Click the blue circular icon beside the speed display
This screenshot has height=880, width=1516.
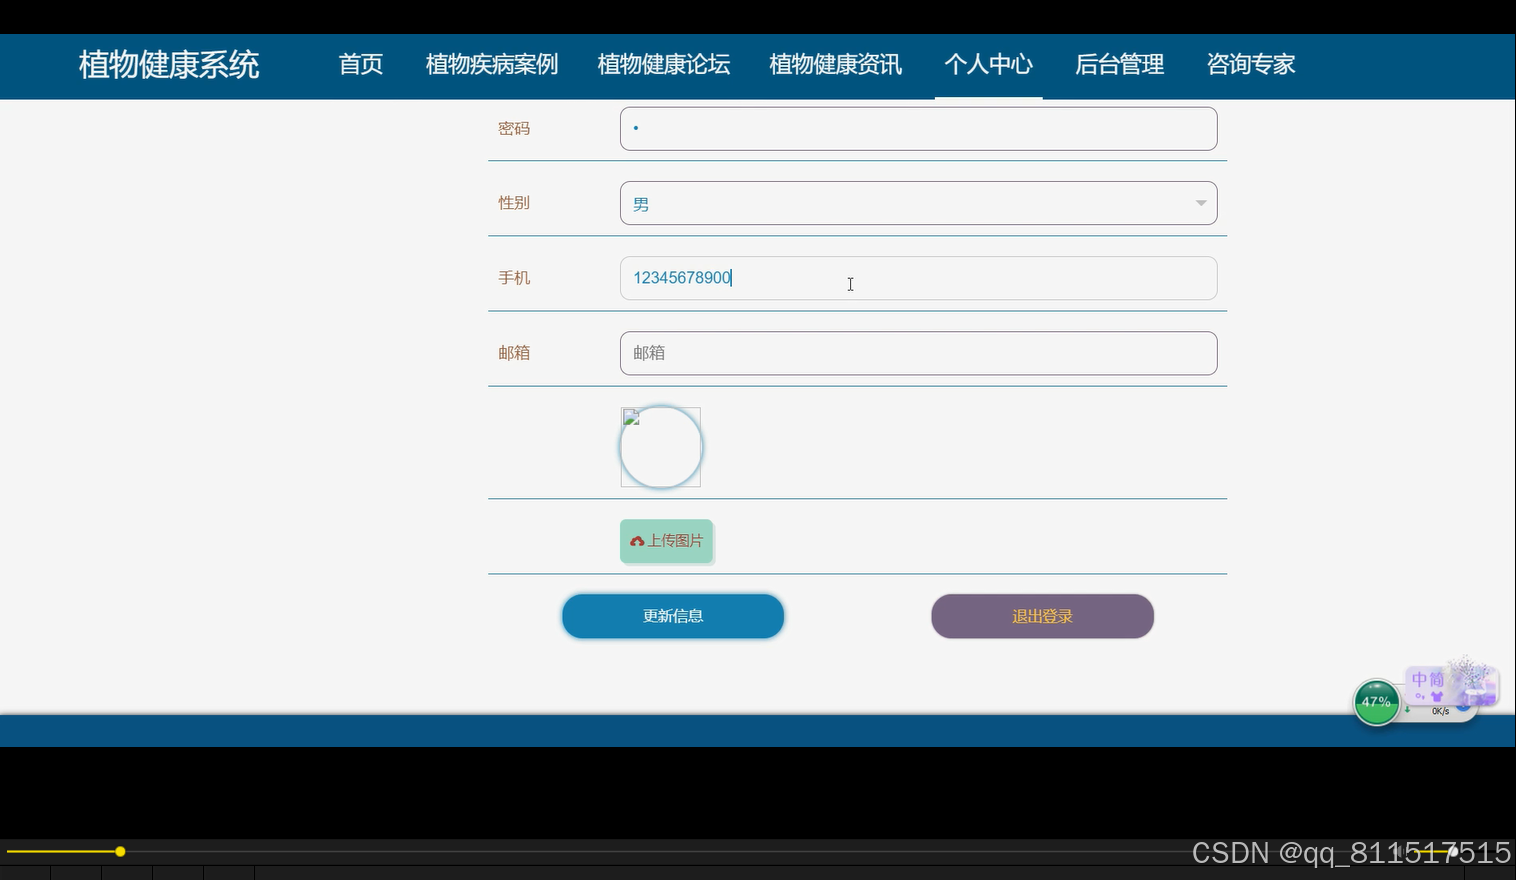coord(1464,707)
